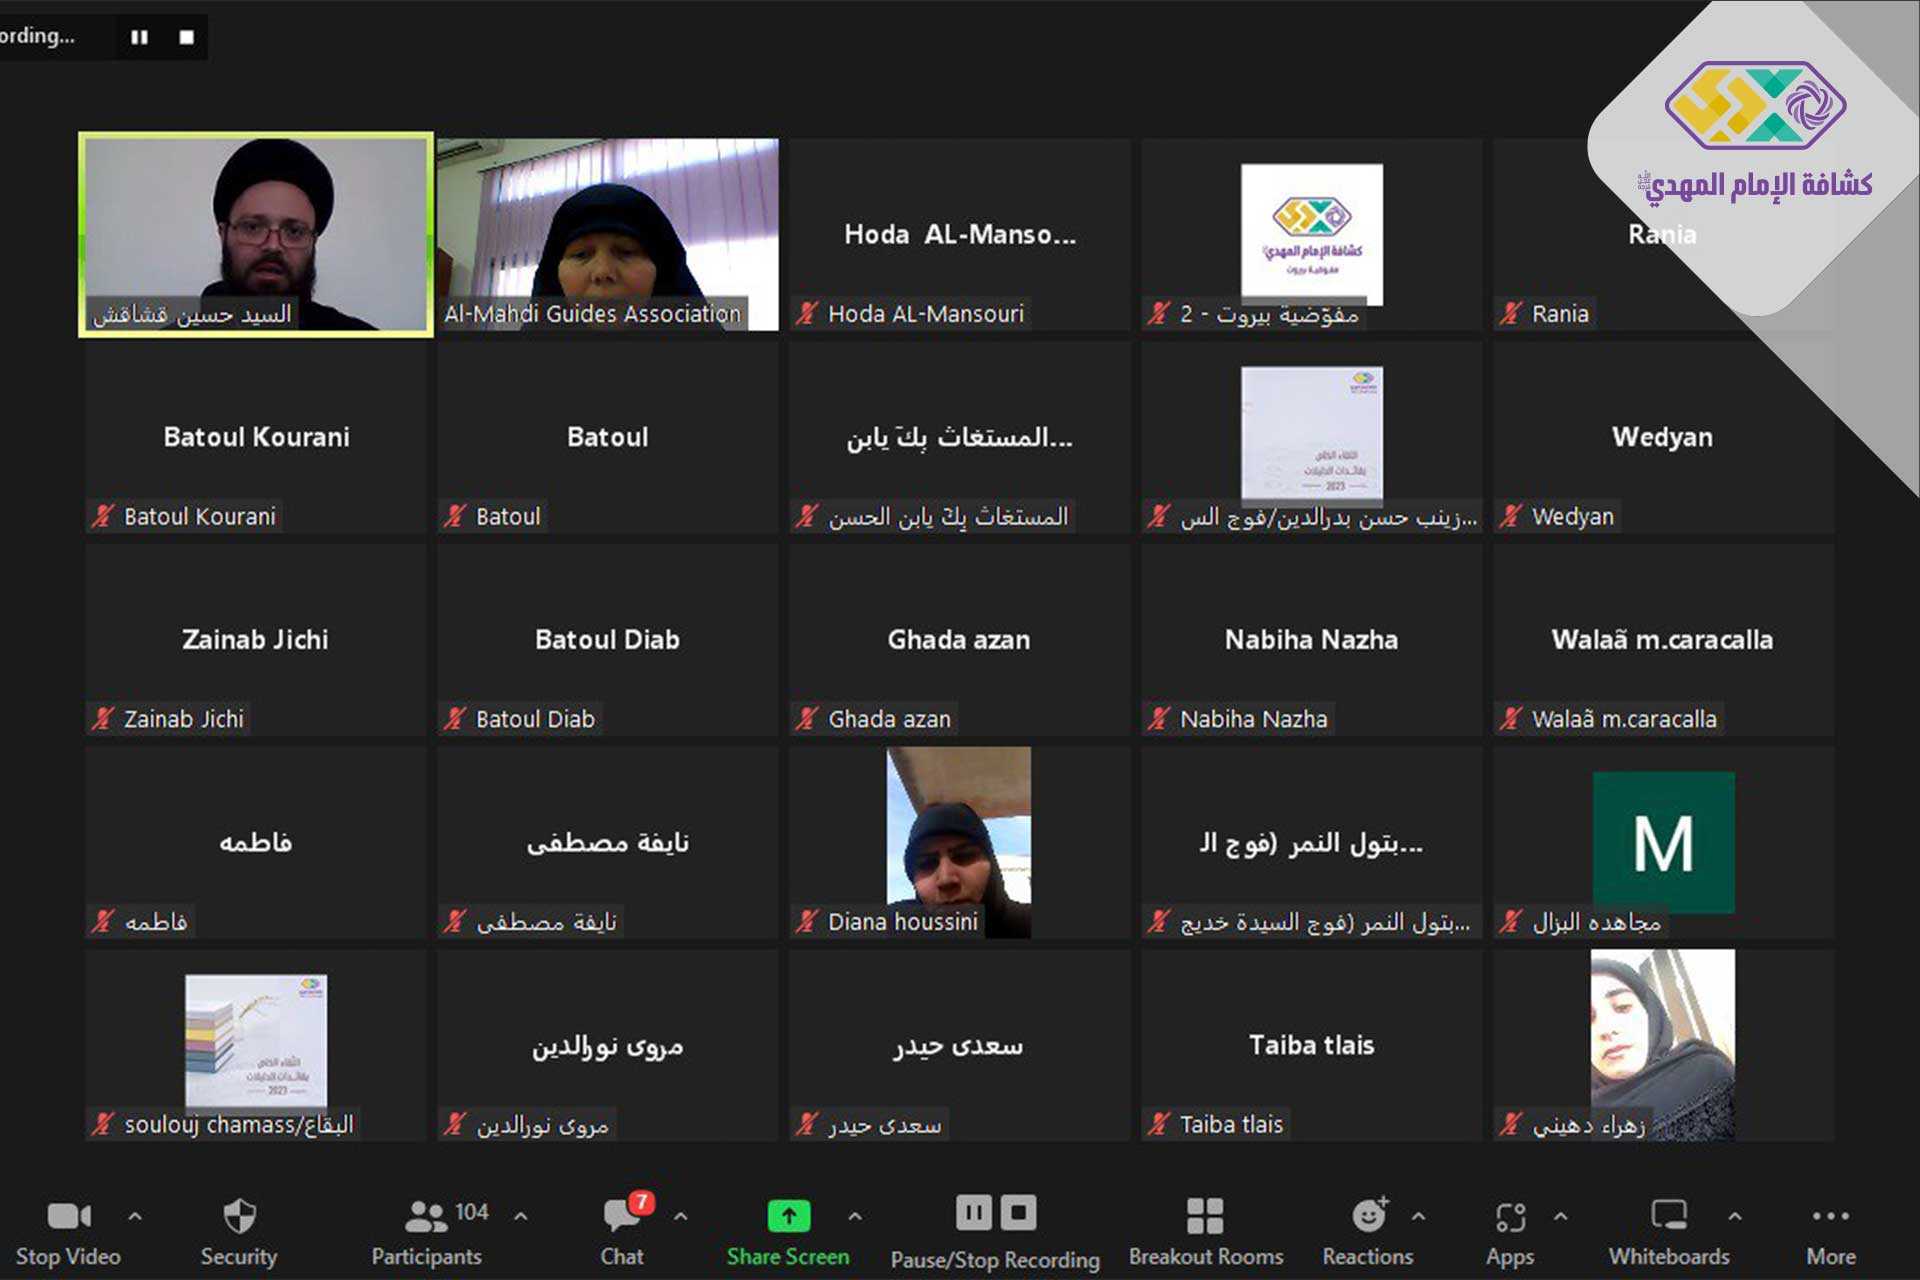Viewport: 1920px width, 1280px height.
Task: Open the Chat panel
Action: click(622, 1216)
